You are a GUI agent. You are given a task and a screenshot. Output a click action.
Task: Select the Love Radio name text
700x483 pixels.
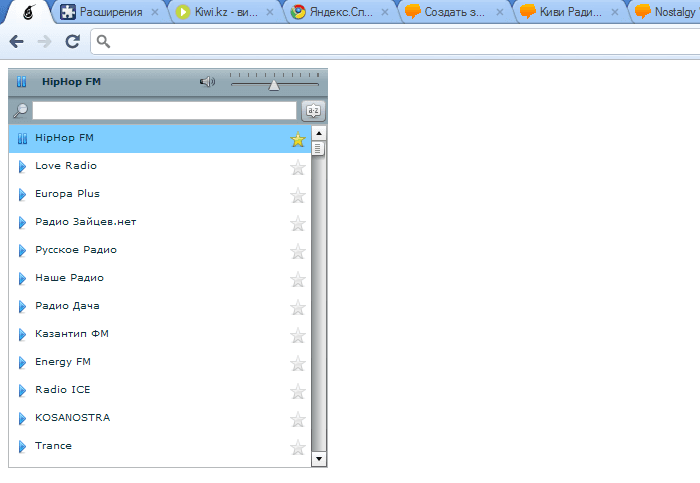(66, 166)
